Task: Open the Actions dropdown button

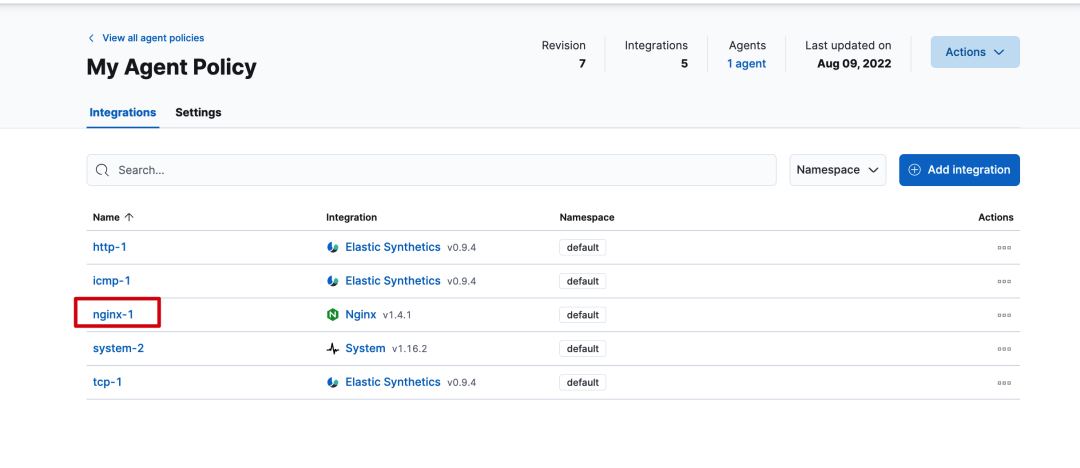Action: click(x=974, y=52)
